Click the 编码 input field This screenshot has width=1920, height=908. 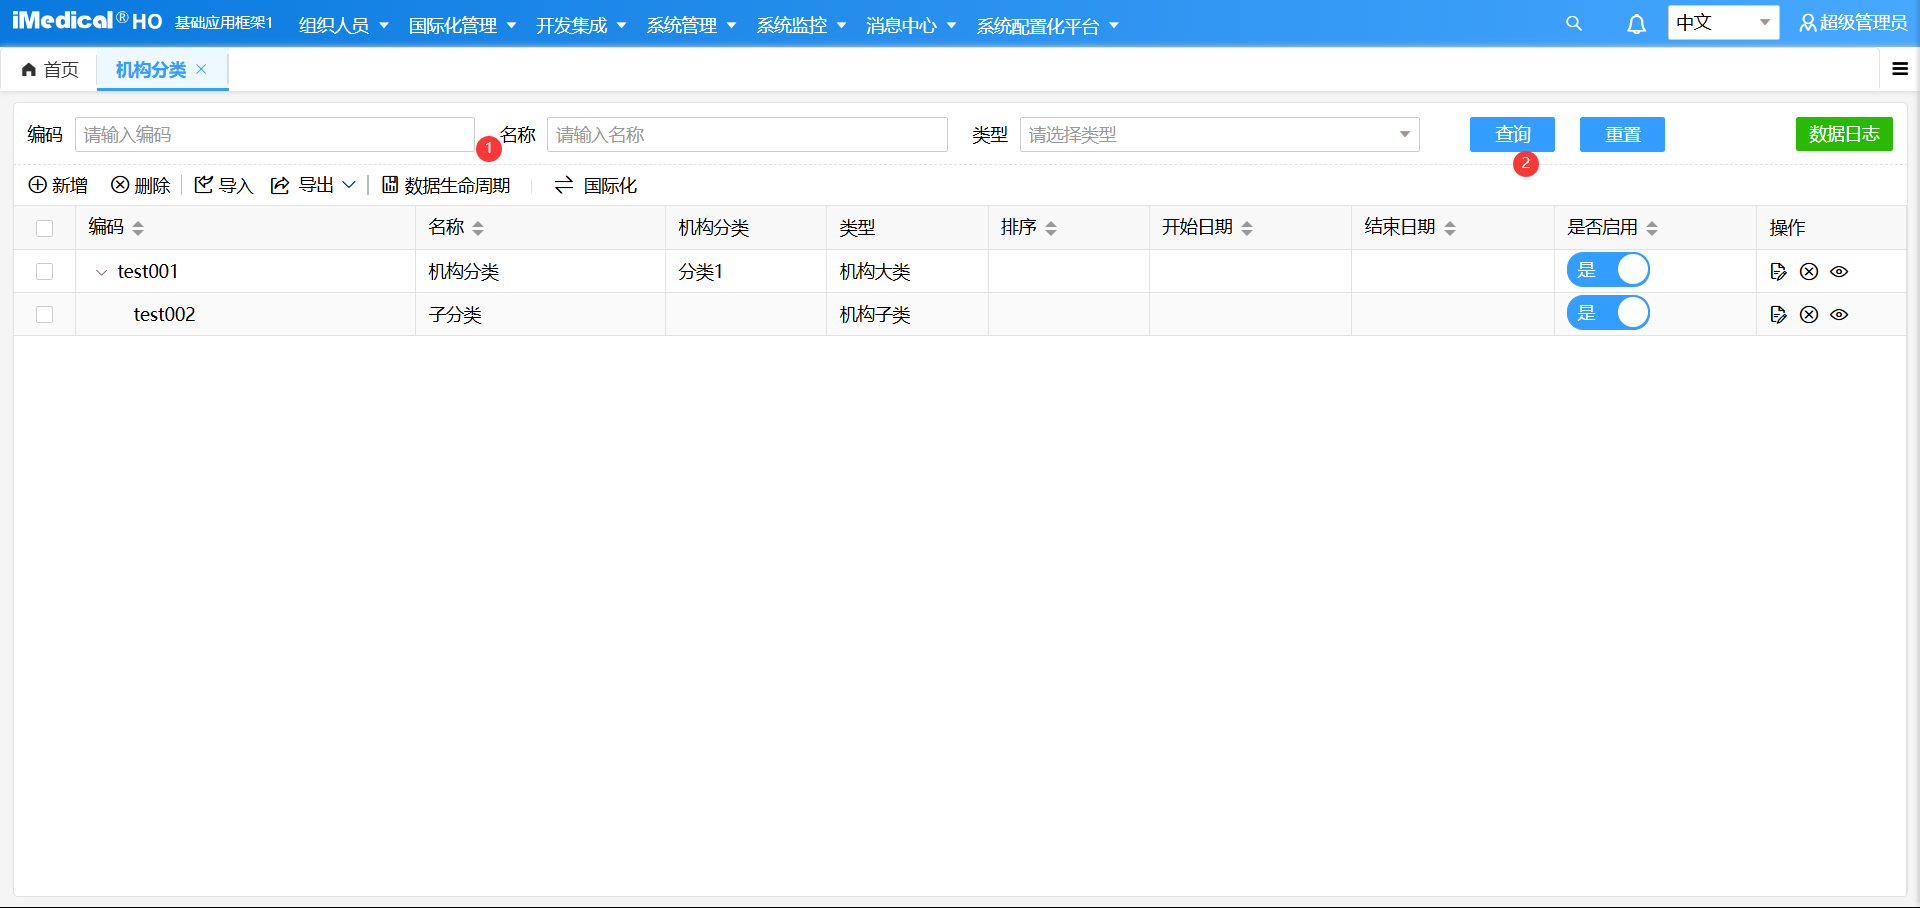274,134
